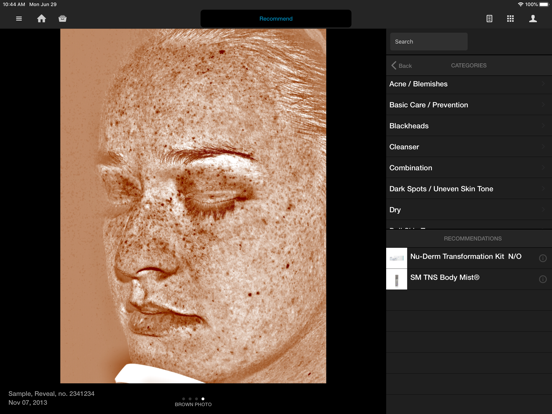Open the user profile icon
This screenshot has height=414, width=552.
(x=533, y=19)
